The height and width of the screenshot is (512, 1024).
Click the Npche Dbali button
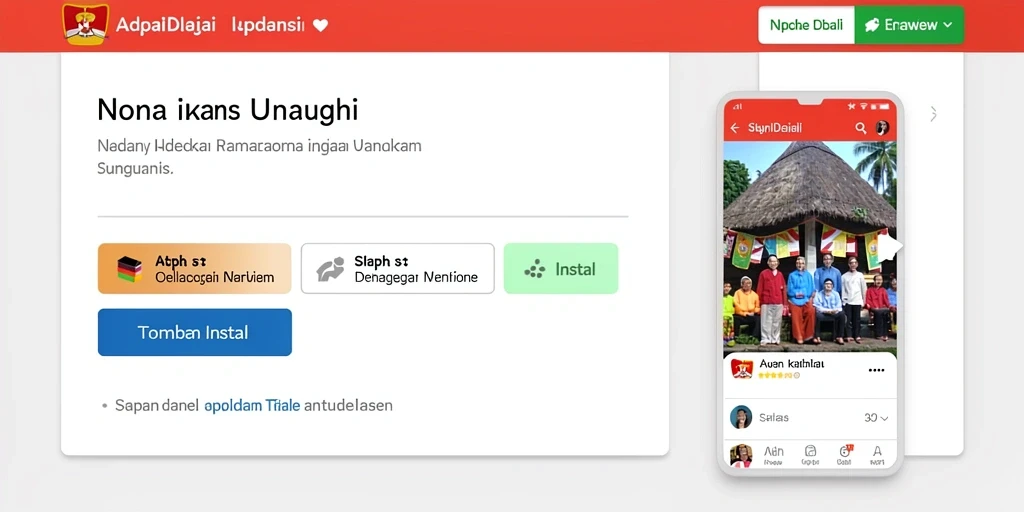pos(806,25)
